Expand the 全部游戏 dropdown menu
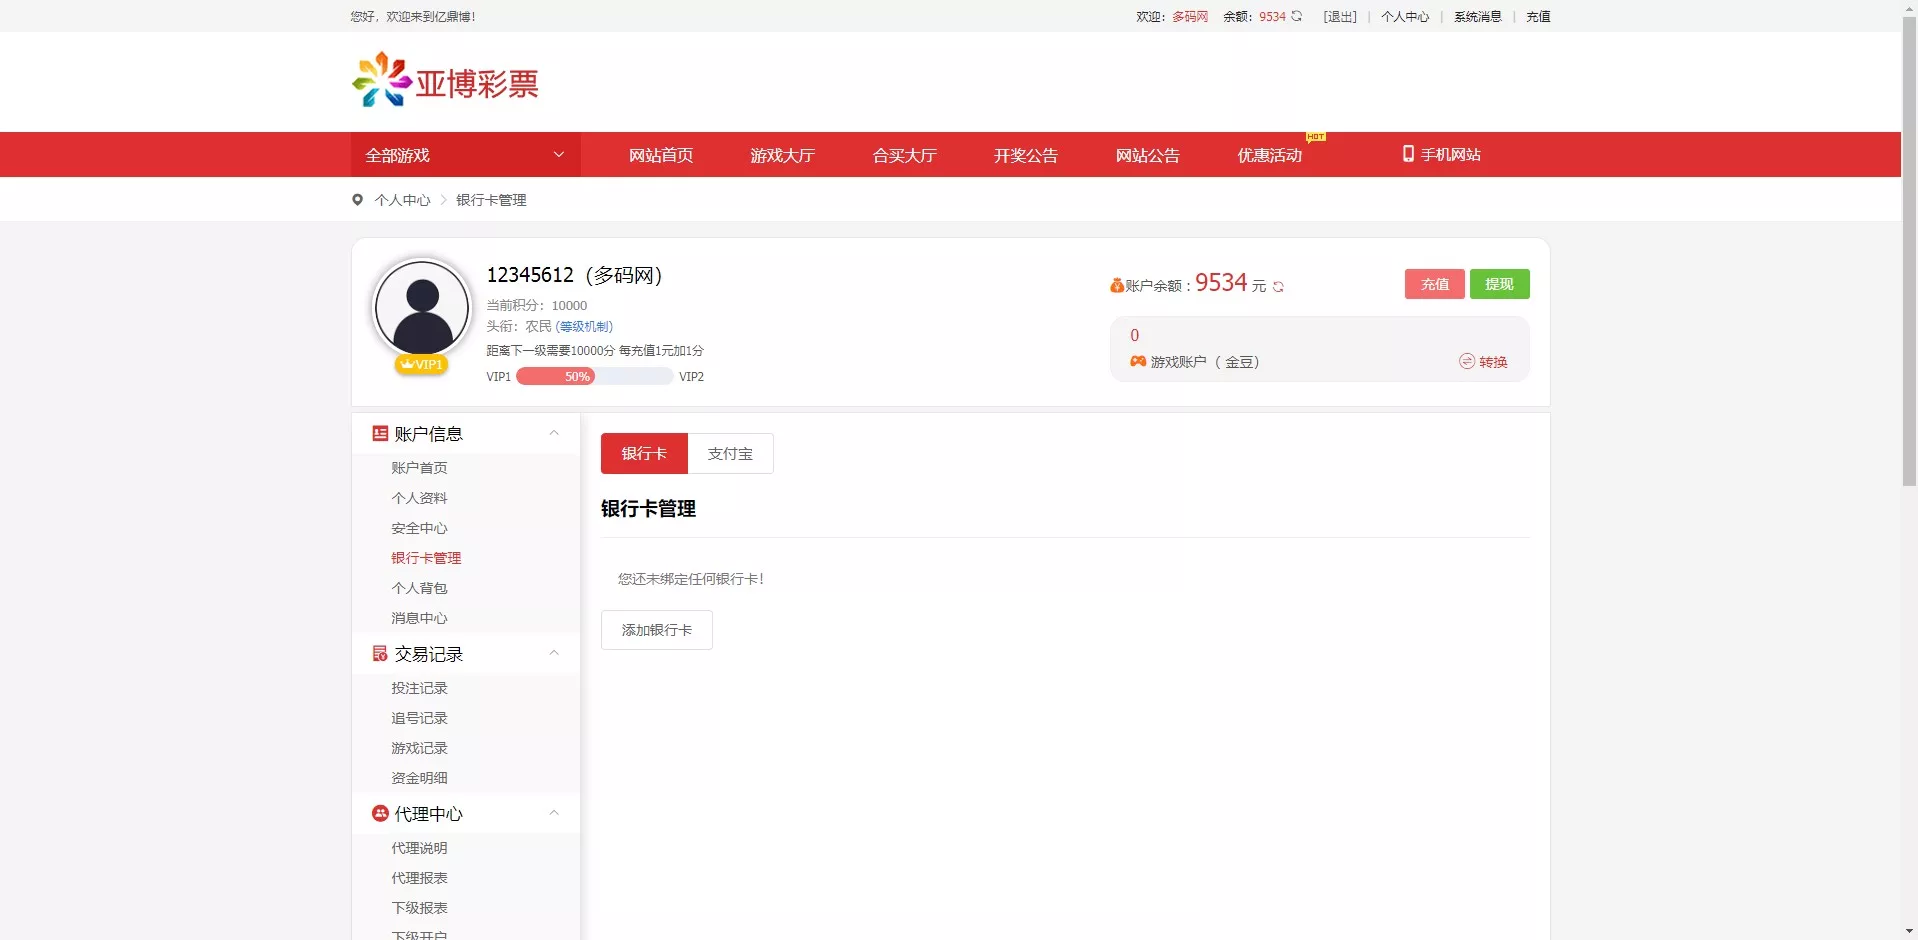 [x=558, y=155]
